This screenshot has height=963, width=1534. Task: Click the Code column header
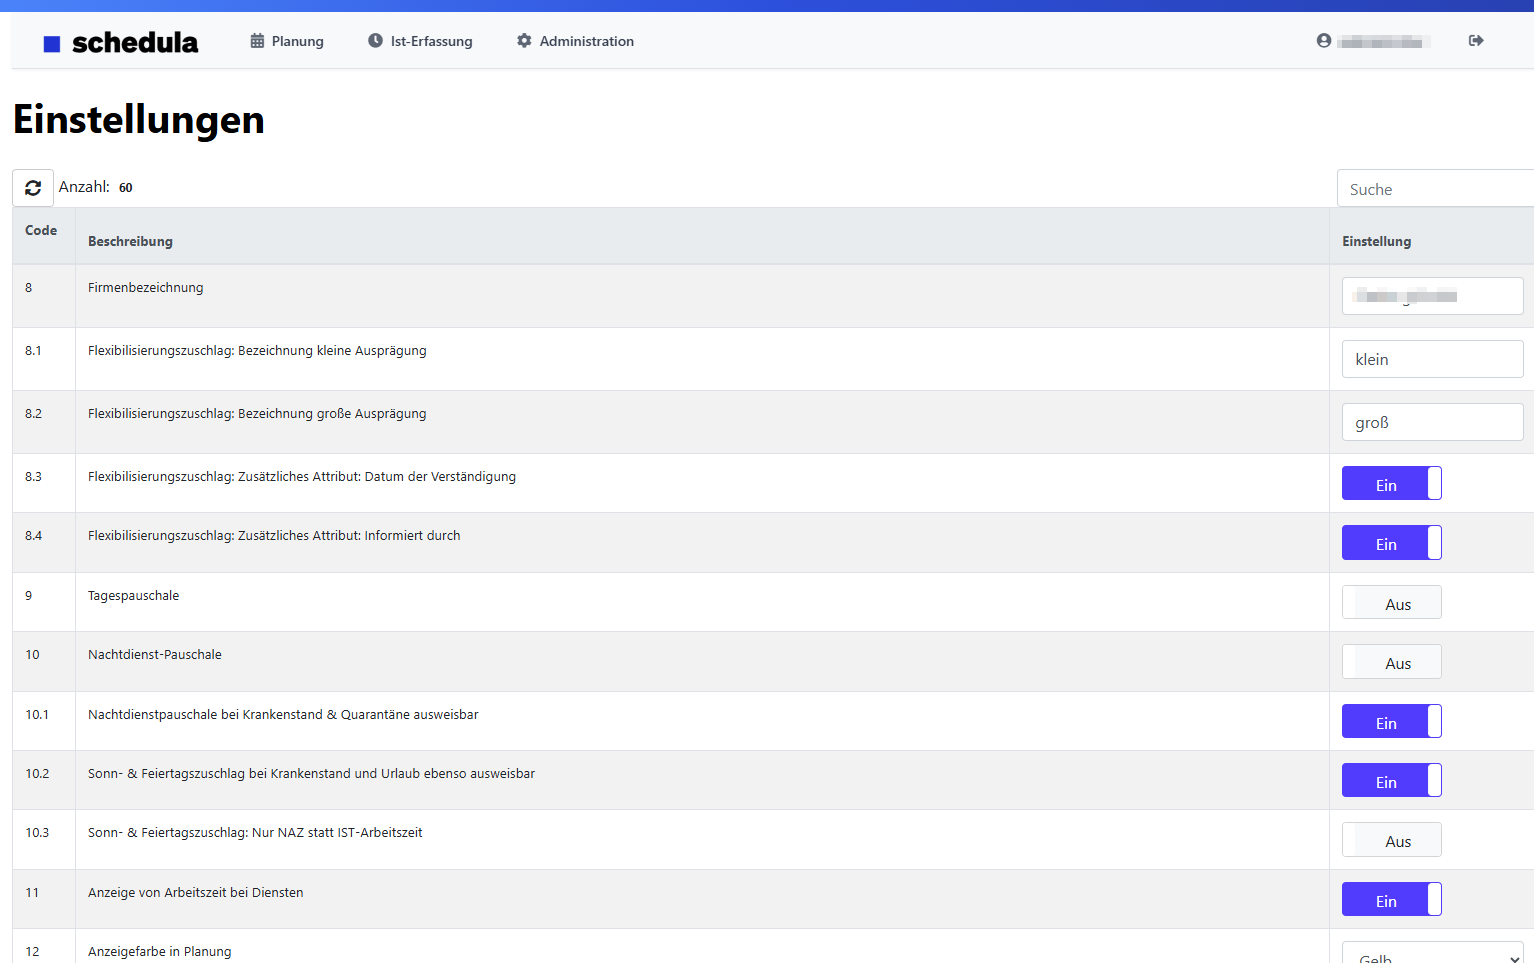tap(41, 231)
